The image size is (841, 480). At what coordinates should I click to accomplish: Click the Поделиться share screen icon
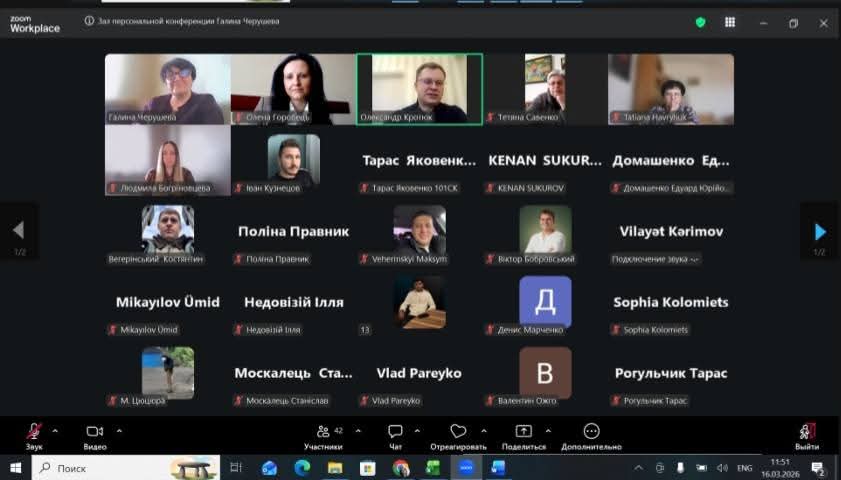(x=523, y=431)
